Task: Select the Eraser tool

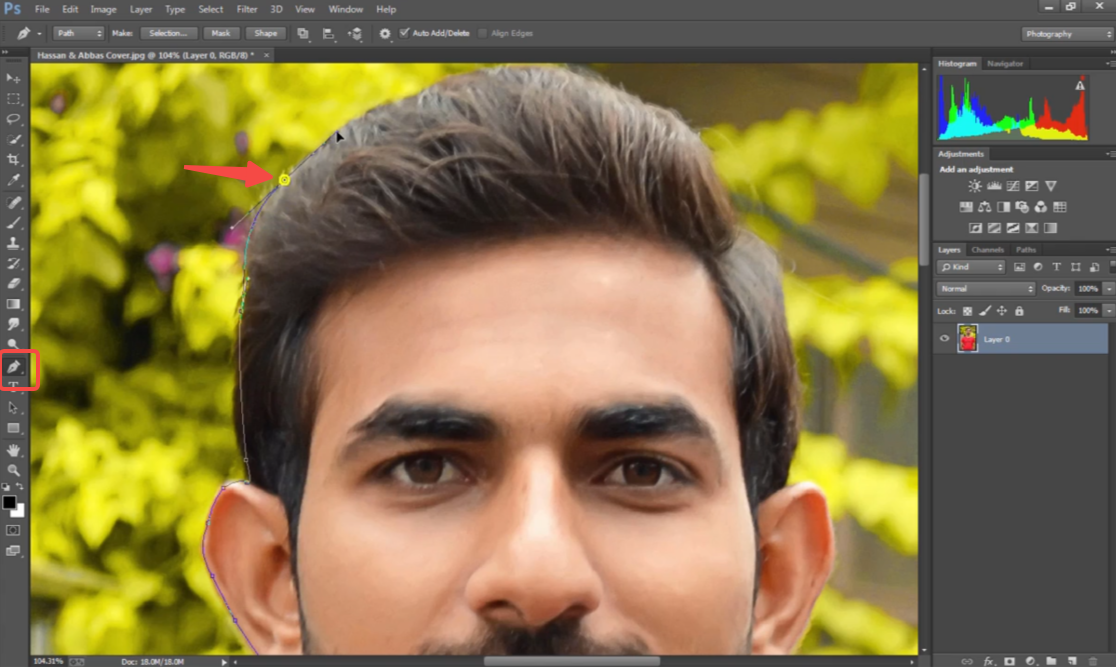Action: point(13,283)
